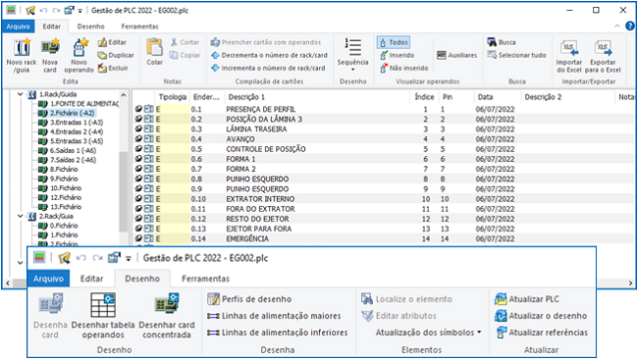This screenshot has height=360, width=638.
Task: Open Arquivo tab in lower ribbon
Action: [48, 279]
